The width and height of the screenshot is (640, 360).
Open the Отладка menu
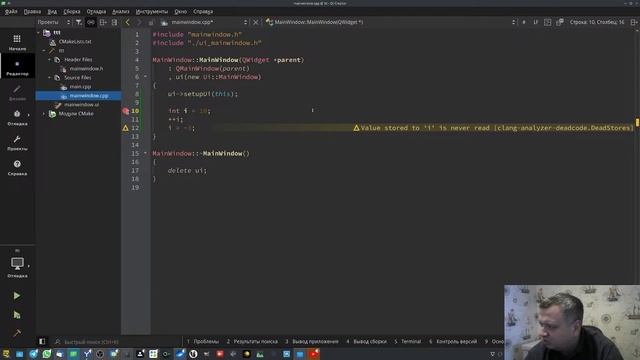pos(96,11)
